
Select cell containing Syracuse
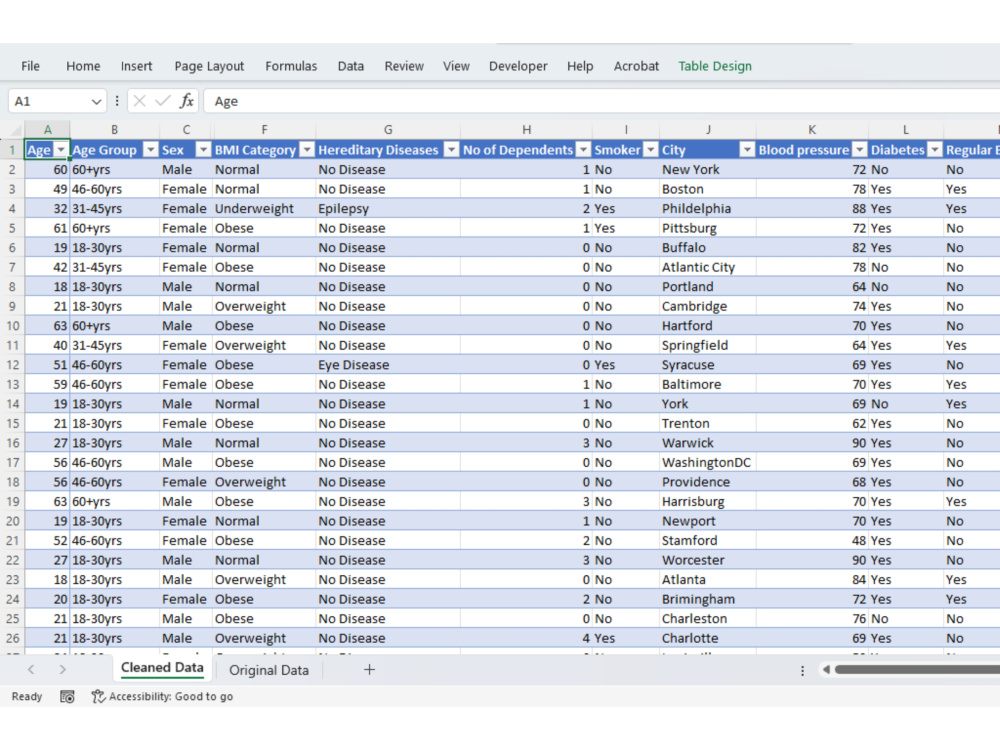pos(708,365)
